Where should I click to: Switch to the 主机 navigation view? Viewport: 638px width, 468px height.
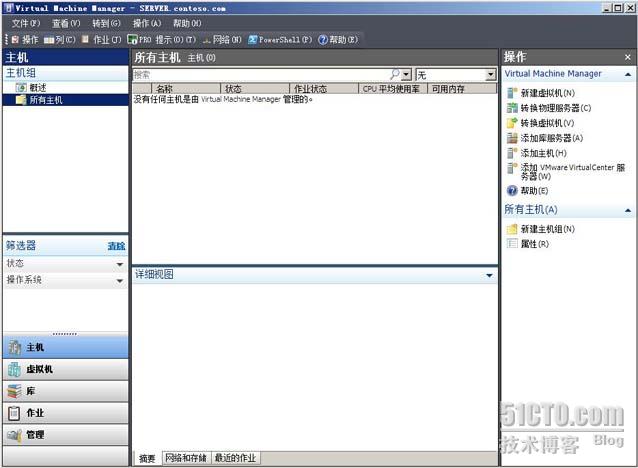[65, 347]
